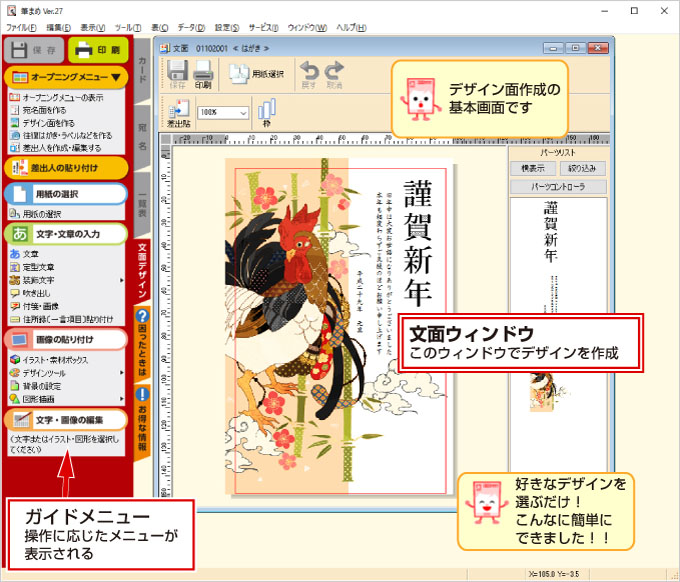Screen dimensions: 680x582
Task: Click the 印刷 icon in 文面 window toolbar
Action: [203, 74]
